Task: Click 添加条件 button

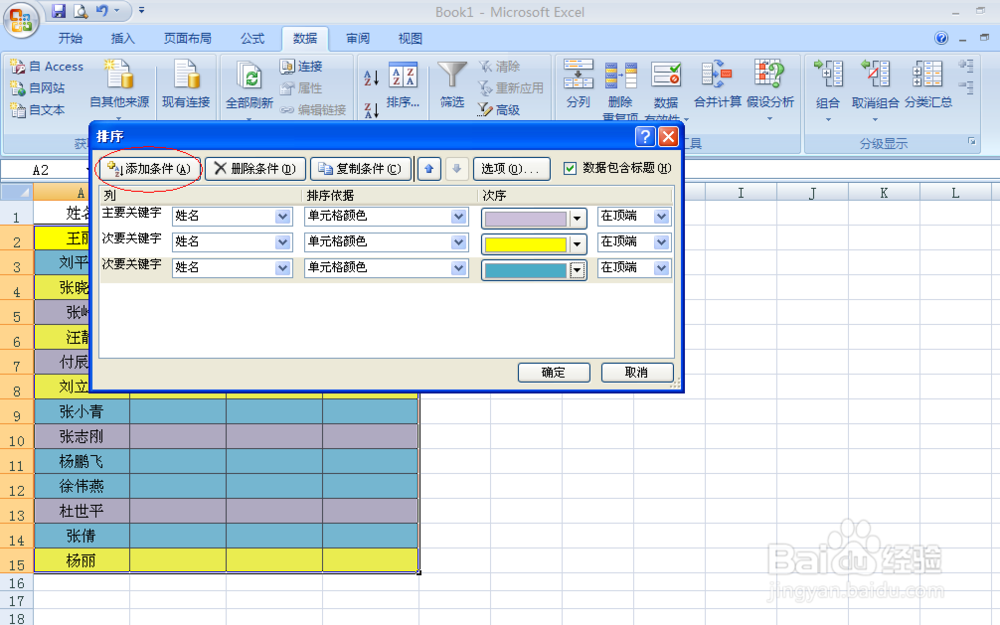Action: coord(150,169)
